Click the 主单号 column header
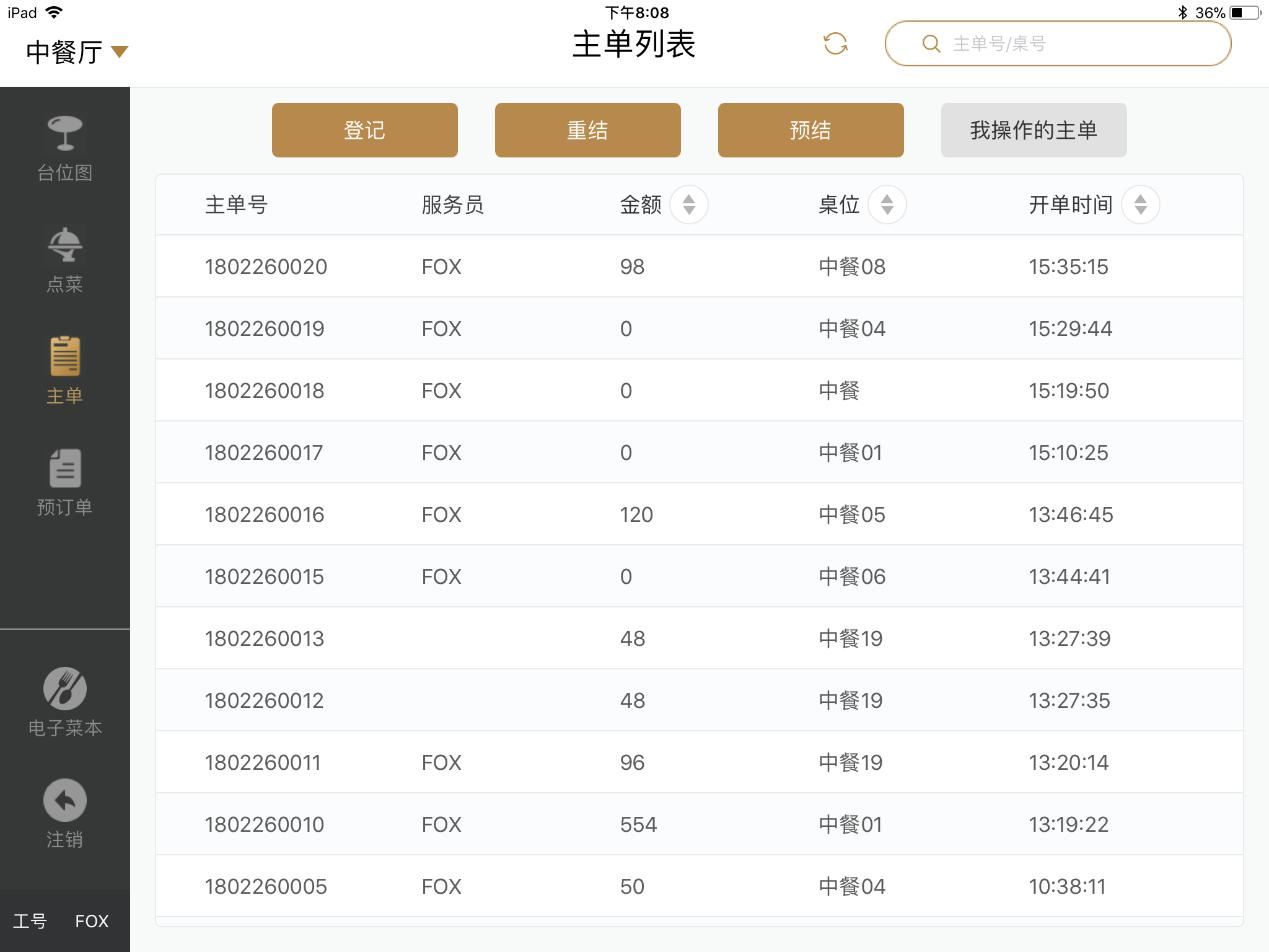This screenshot has height=952, width=1269. (236, 205)
